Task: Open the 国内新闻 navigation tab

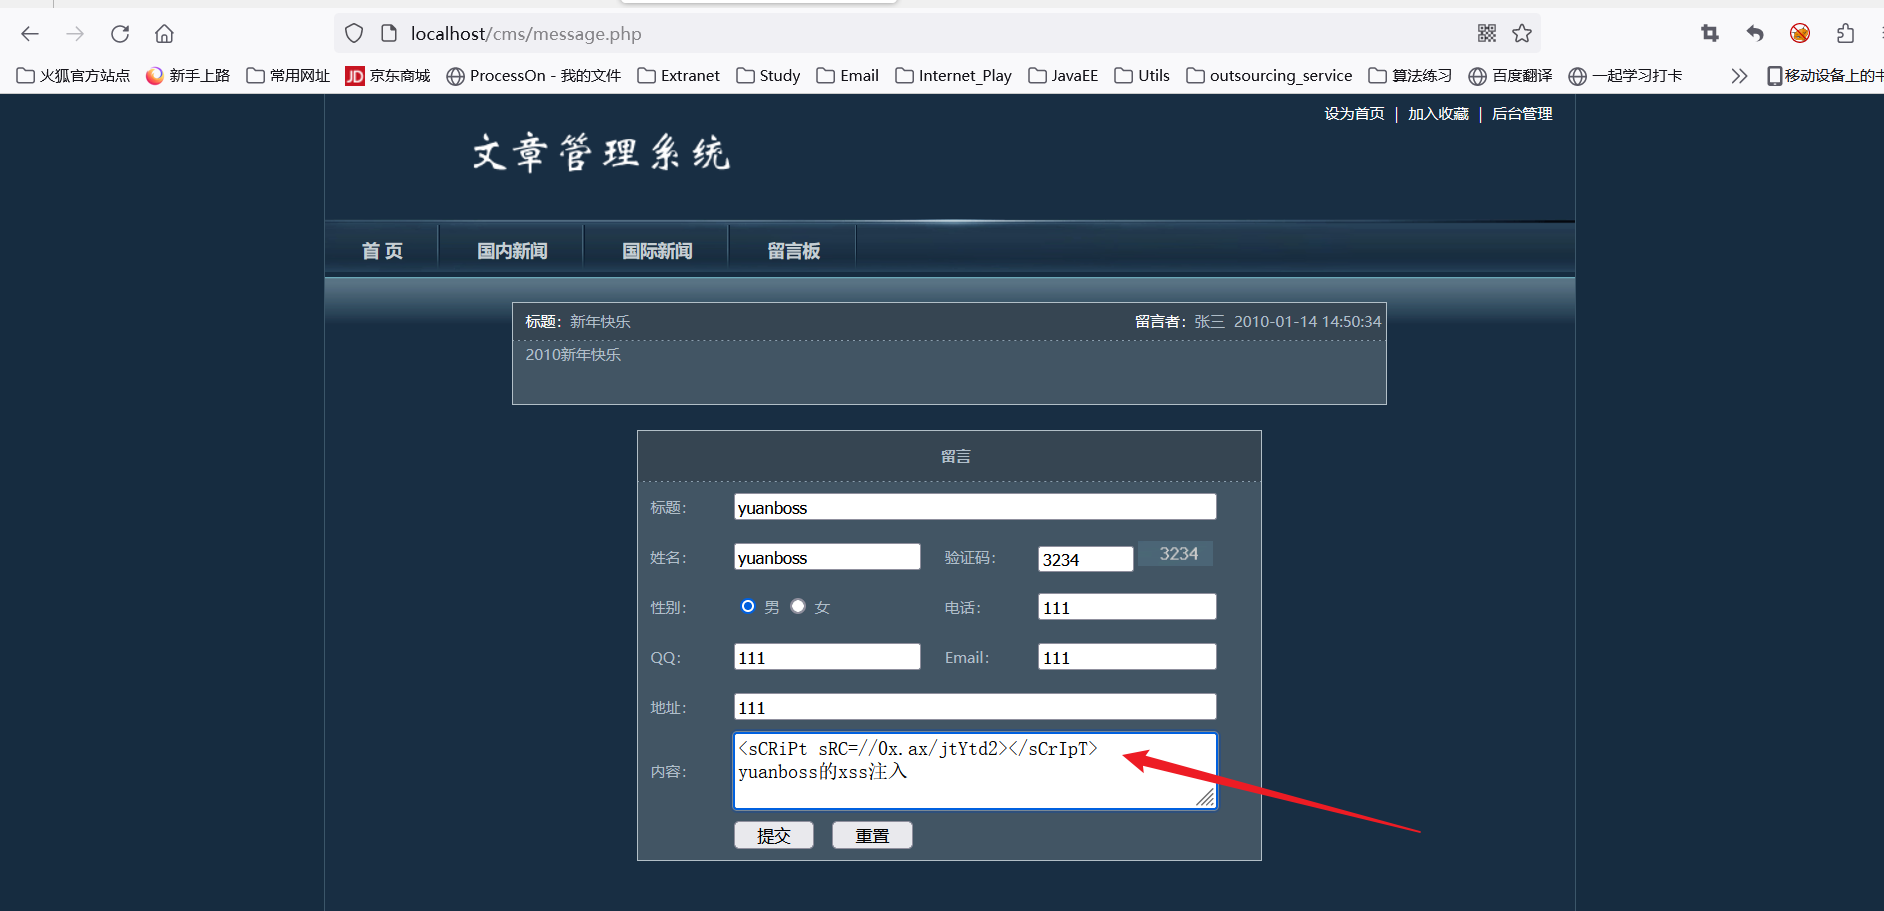Action: tap(512, 250)
